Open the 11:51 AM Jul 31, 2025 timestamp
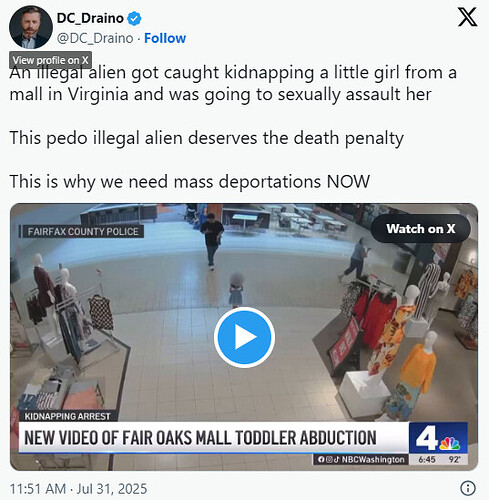 point(78,489)
